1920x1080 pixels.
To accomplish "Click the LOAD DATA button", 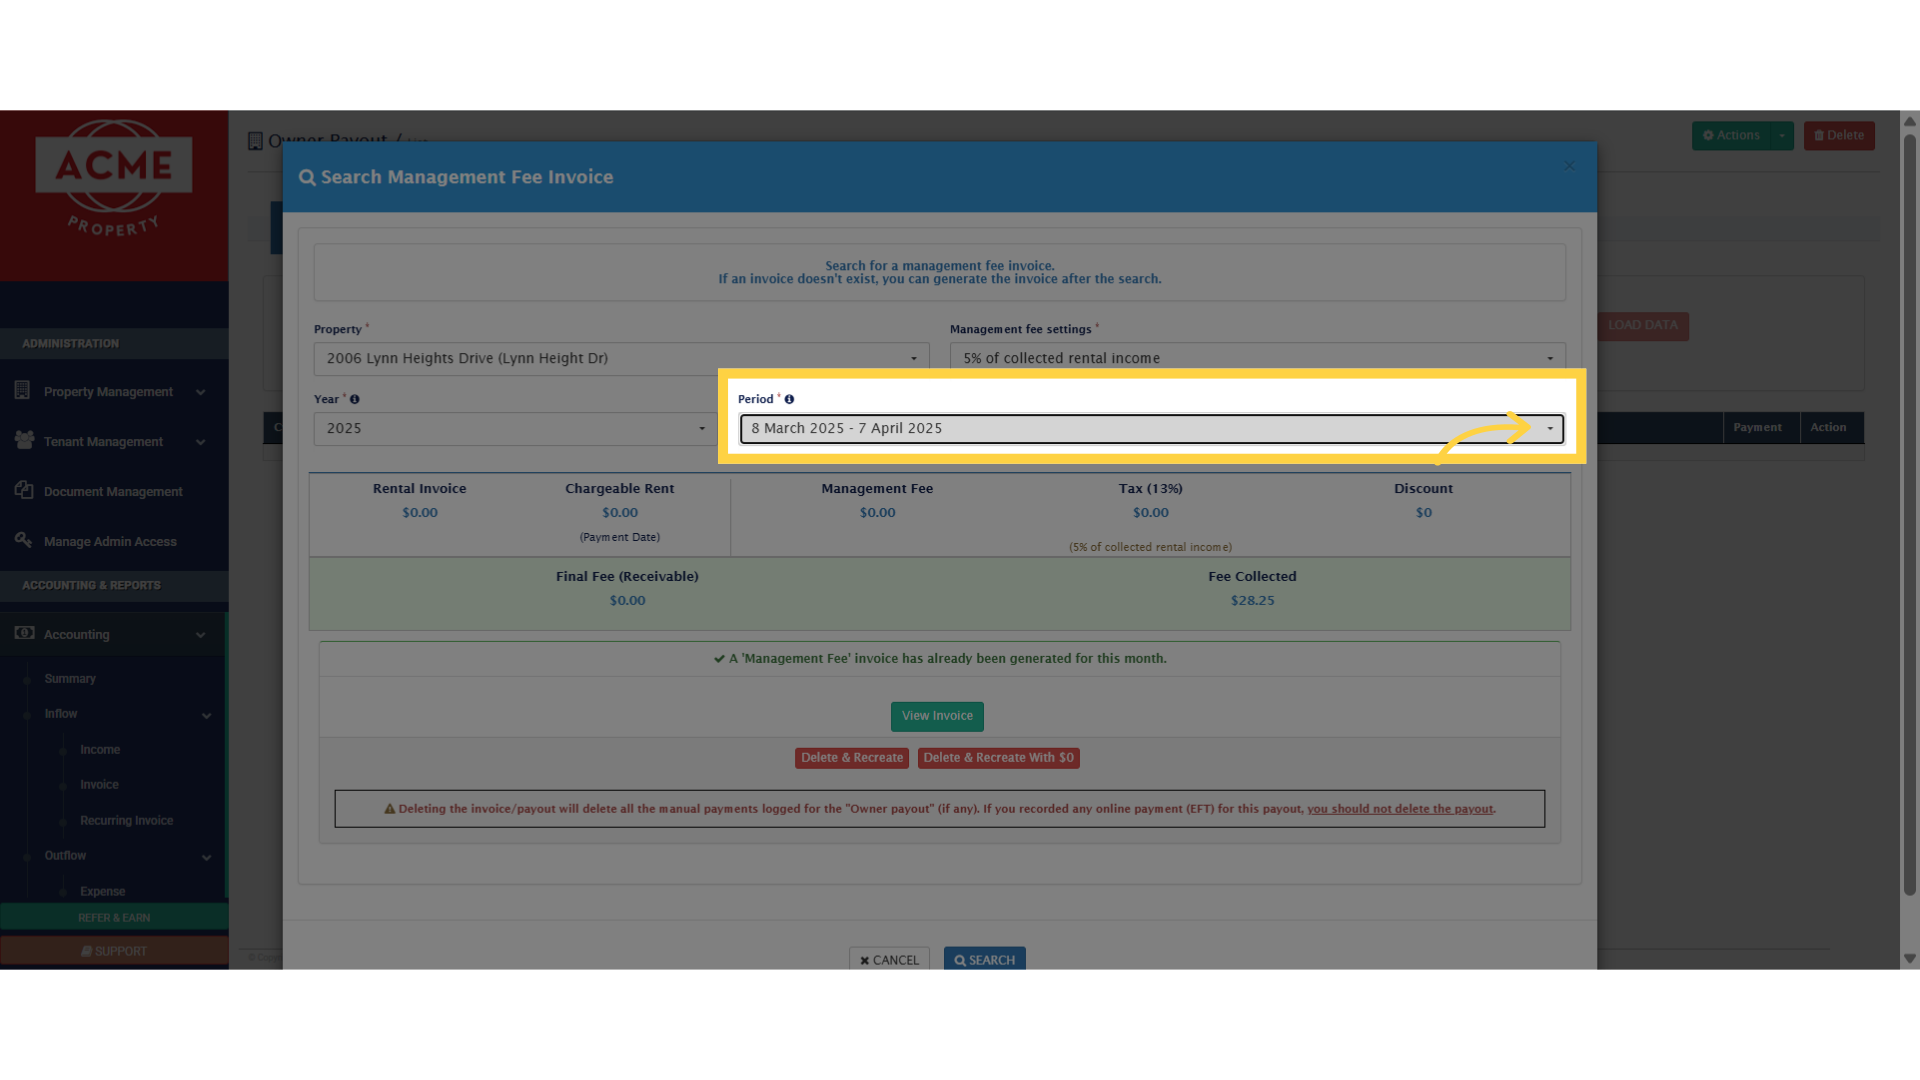I will tap(1643, 326).
